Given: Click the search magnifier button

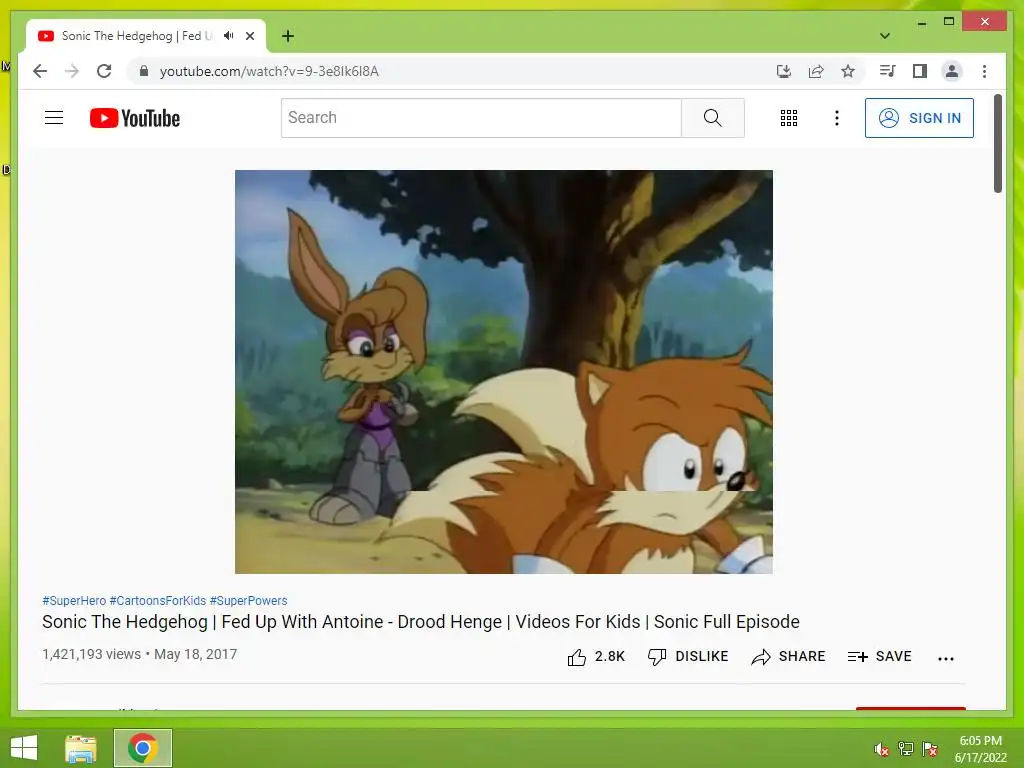Looking at the screenshot, I should (x=712, y=118).
